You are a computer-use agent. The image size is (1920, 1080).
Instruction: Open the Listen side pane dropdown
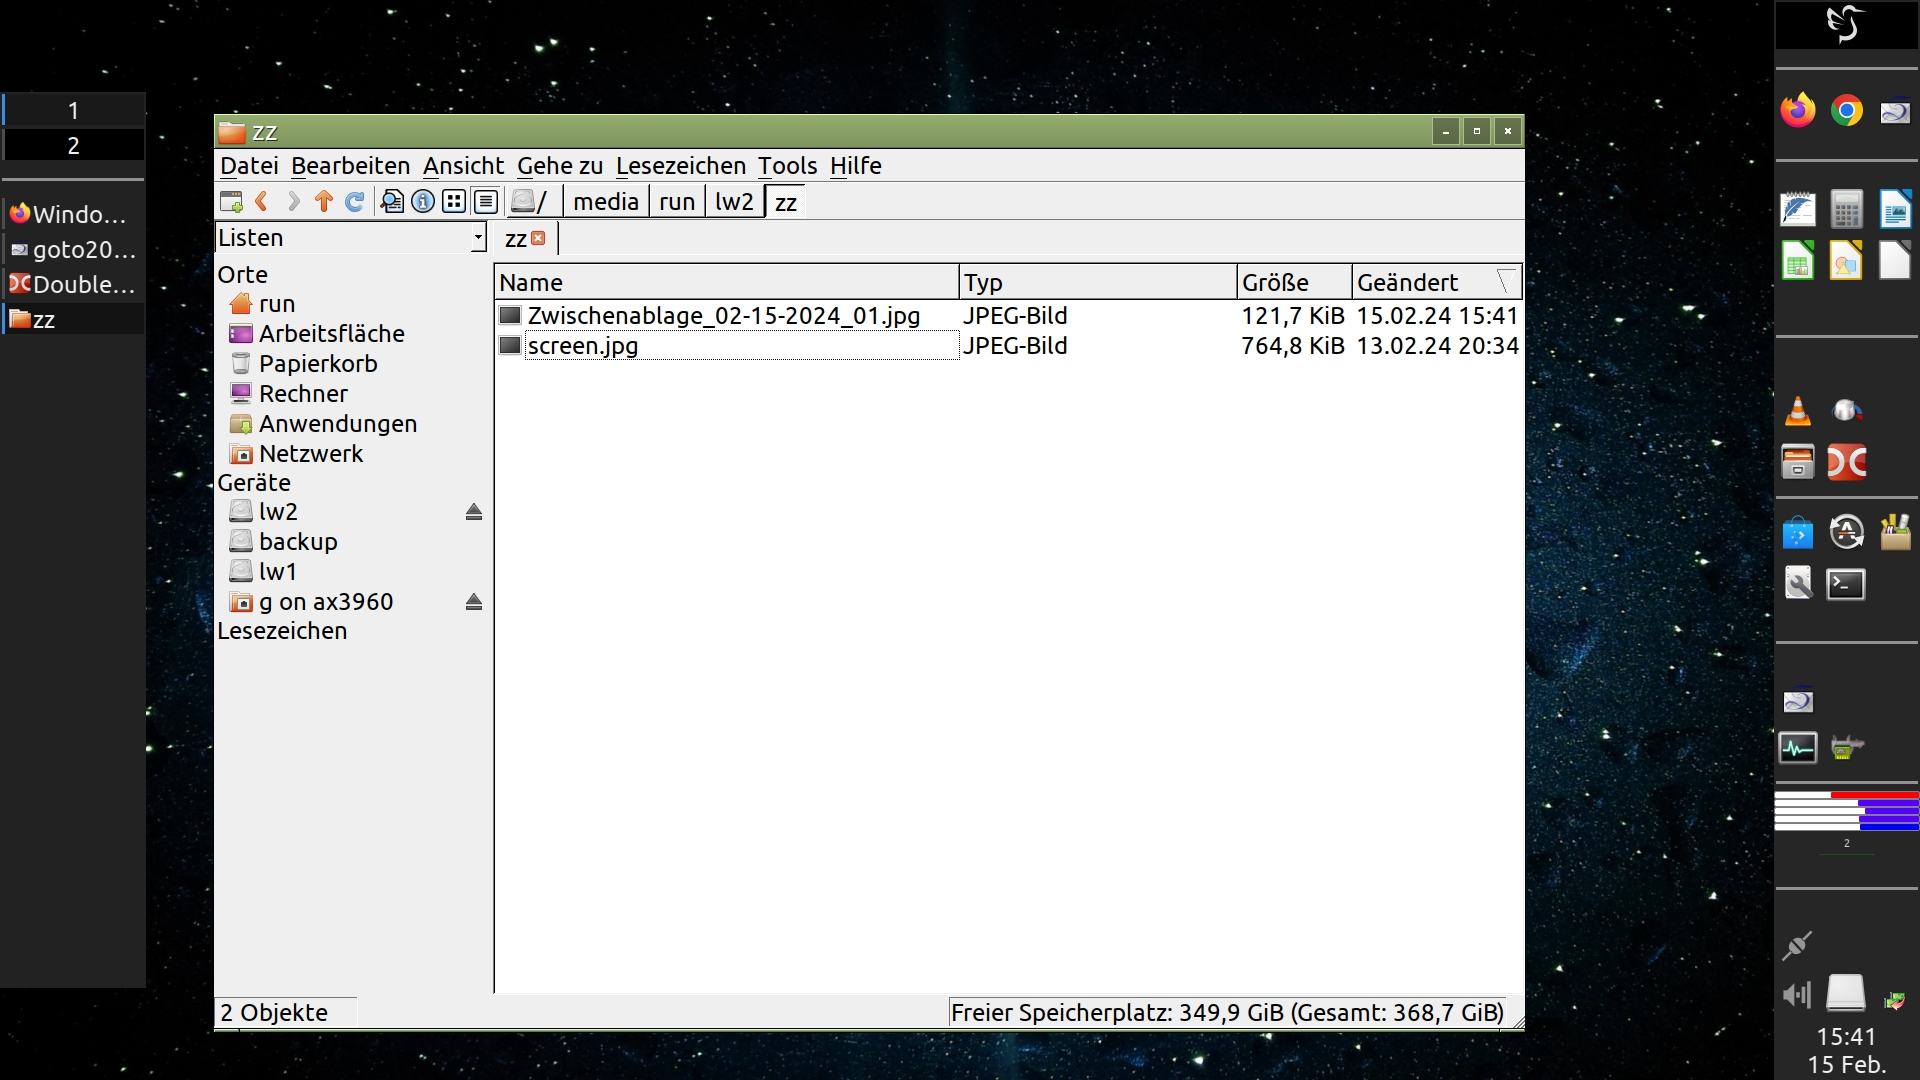478,238
